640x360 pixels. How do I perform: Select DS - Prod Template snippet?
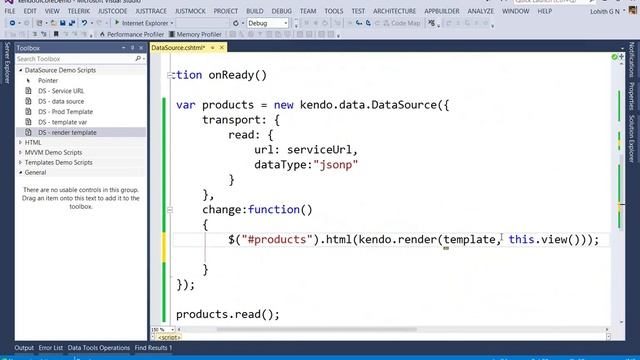click(65, 111)
